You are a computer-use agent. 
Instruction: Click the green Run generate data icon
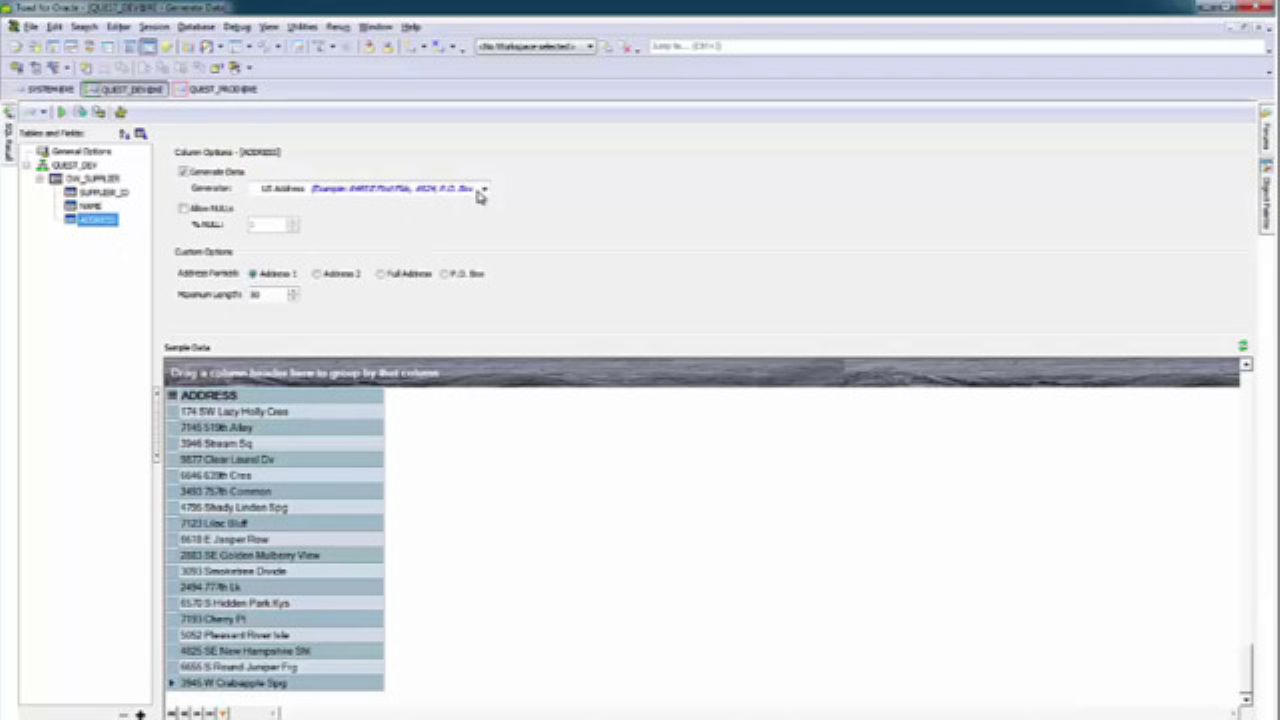click(61, 112)
